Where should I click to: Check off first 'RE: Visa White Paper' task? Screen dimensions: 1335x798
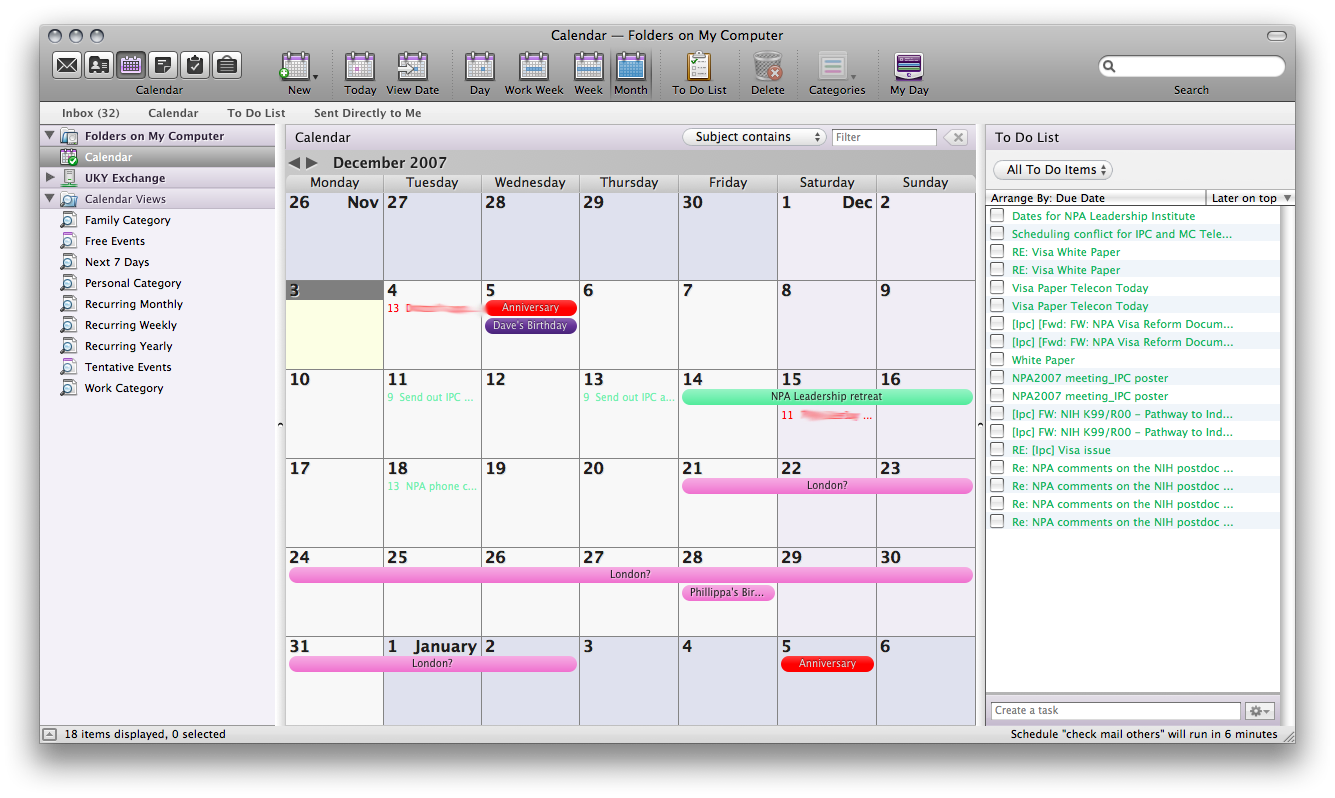[x=997, y=251]
